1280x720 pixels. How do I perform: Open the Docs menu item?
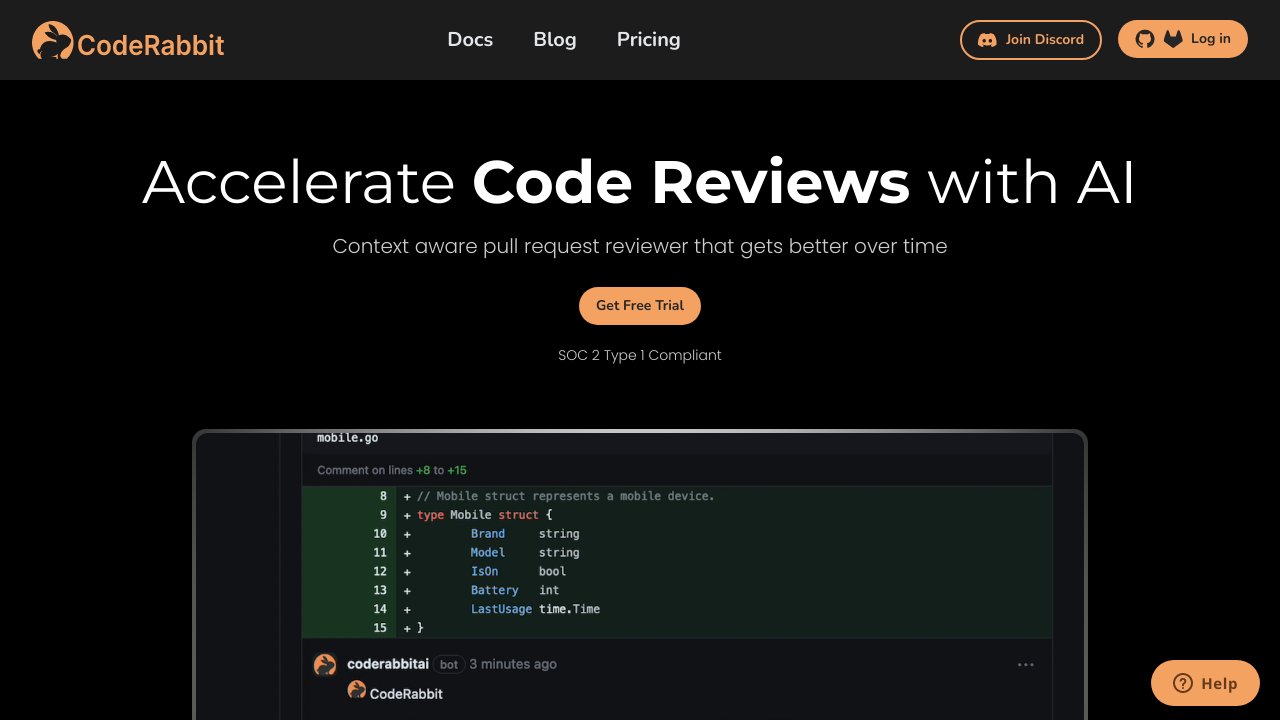click(x=470, y=39)
